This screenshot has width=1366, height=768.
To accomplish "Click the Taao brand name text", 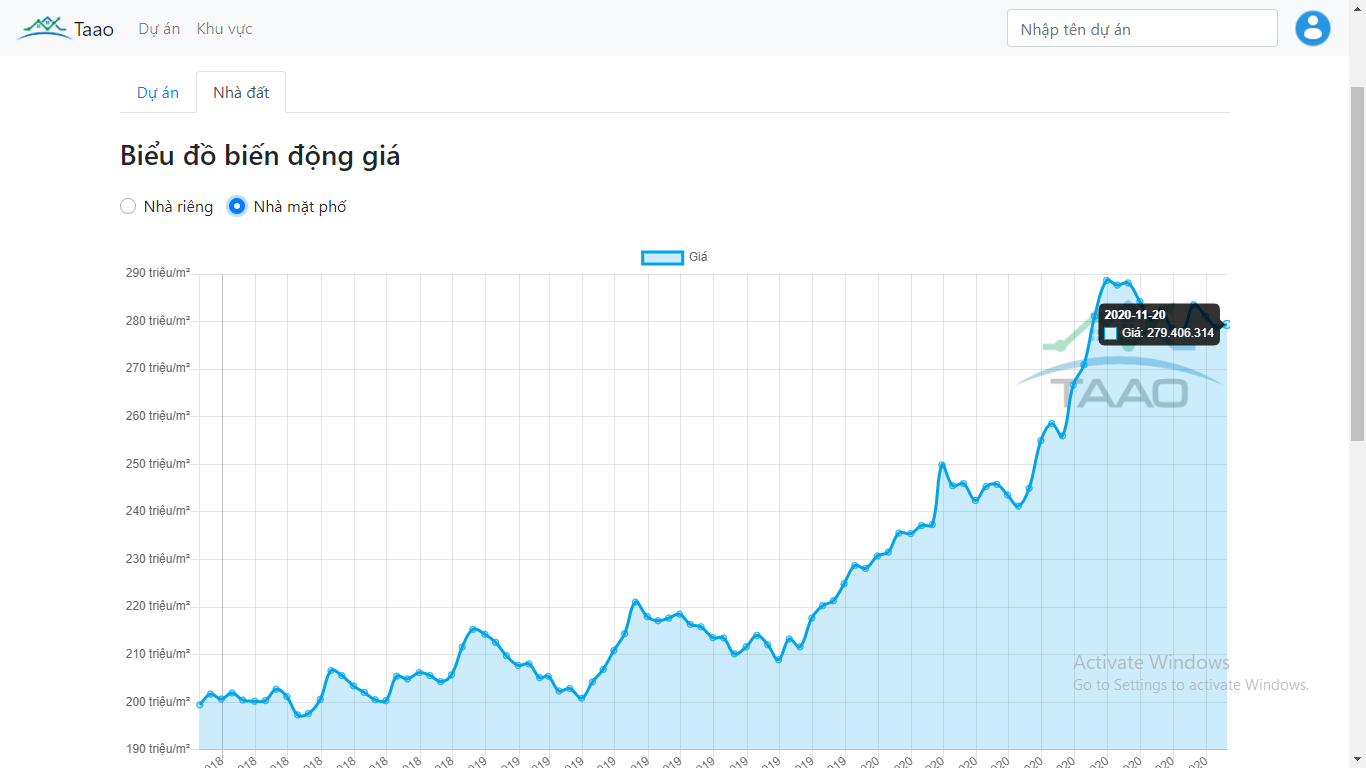I will (x=94, y=30).
